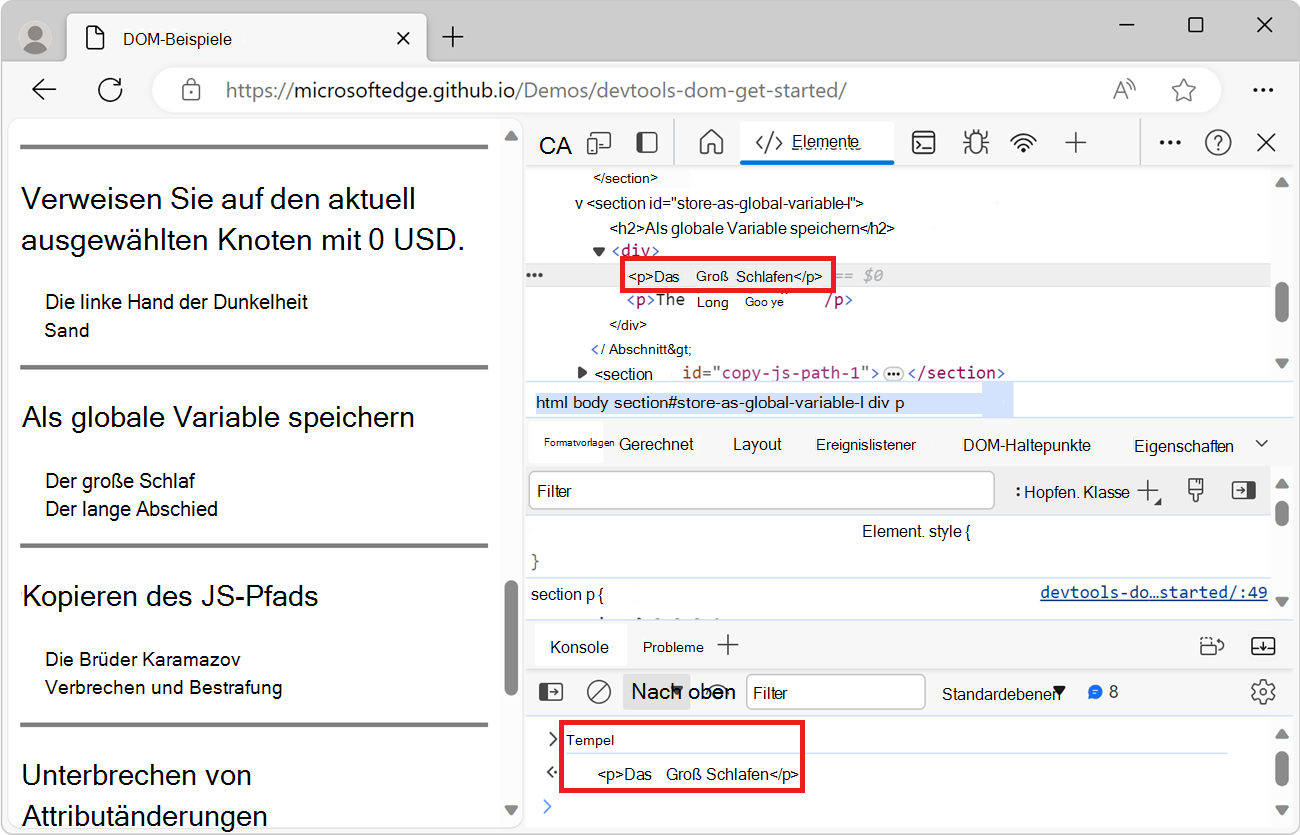This screenshot has width=1300, height=835.
Task: Collapse the div element in the DOM tree
Action: (x=599, y=251)
